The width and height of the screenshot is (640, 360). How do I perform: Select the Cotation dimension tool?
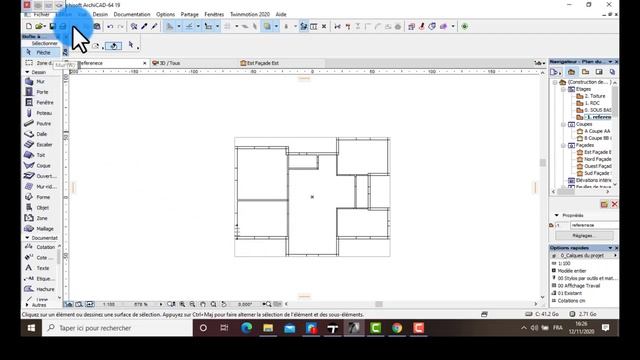click(x=40, y=247)
